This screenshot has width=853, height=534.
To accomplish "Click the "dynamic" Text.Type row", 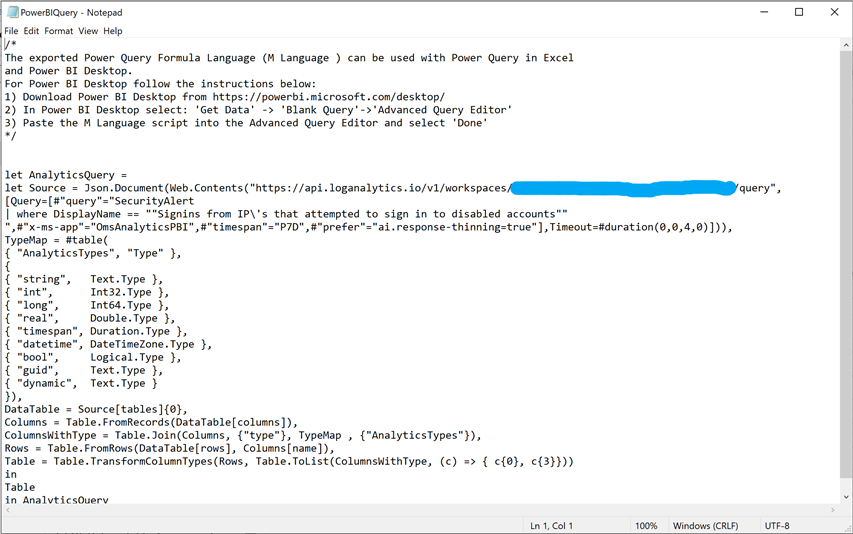I will tap(81, 384).
